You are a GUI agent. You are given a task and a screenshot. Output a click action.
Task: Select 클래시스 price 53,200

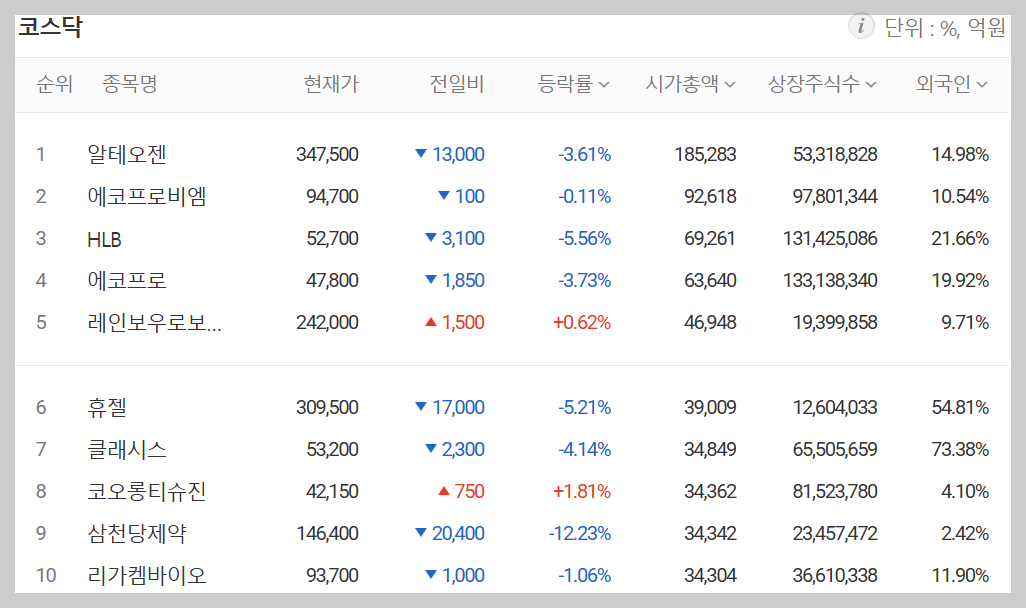tap(332, 450)
